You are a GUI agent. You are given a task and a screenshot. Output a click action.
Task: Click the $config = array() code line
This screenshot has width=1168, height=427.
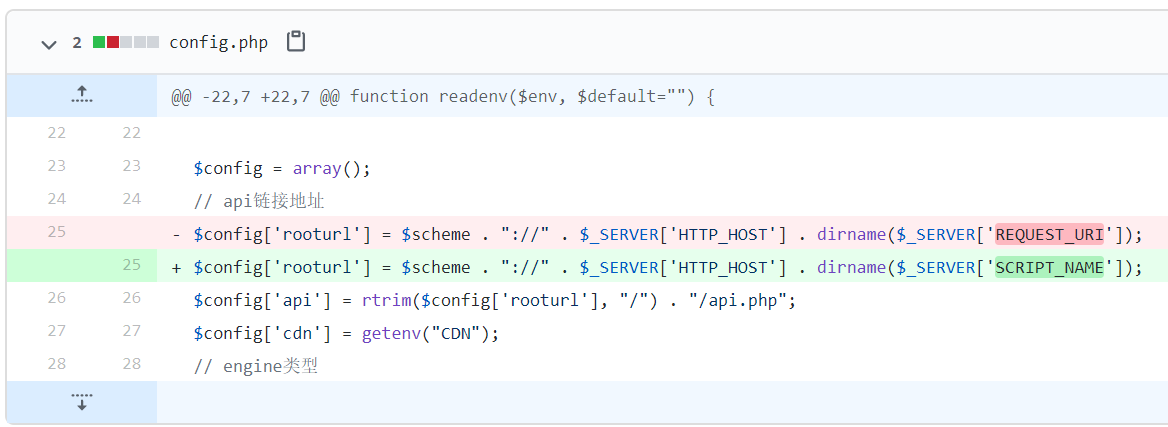(282, 168)
